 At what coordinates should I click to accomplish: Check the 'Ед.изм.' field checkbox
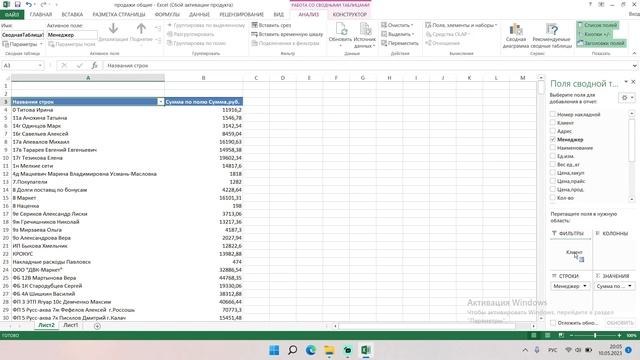(x=553, y=156)
